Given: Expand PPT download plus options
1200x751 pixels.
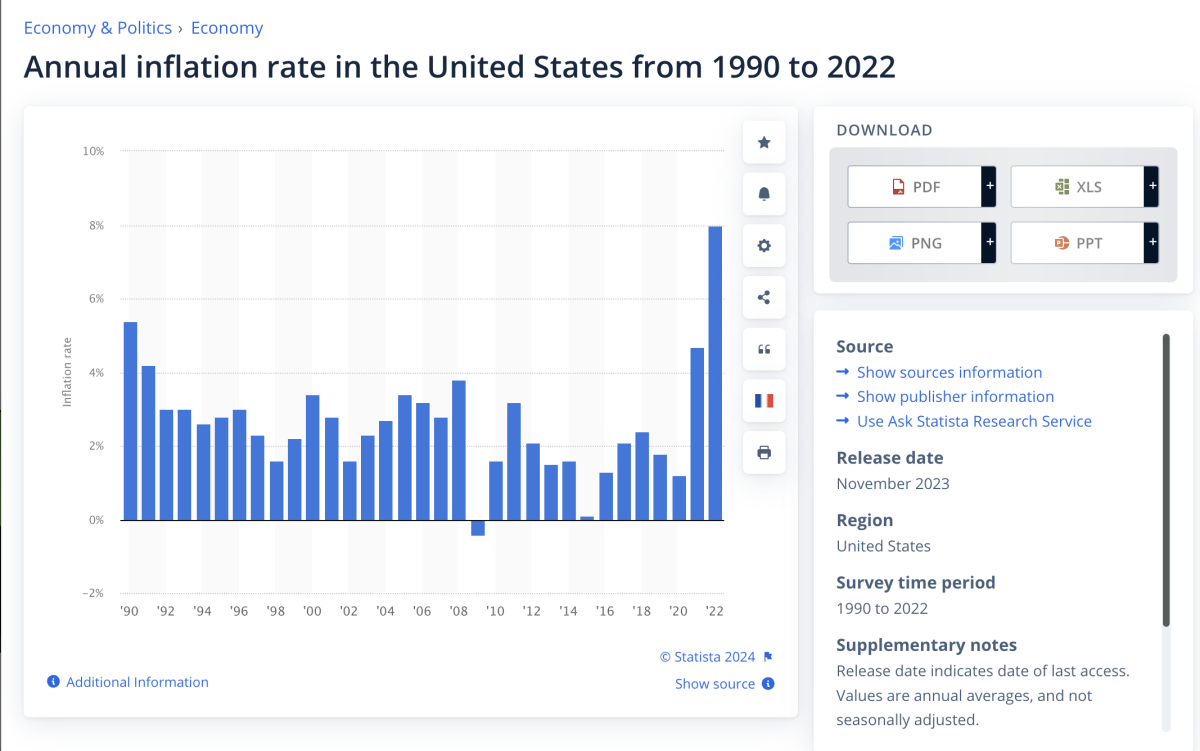Looking at the screenshot, I should tap(1151, 243).
